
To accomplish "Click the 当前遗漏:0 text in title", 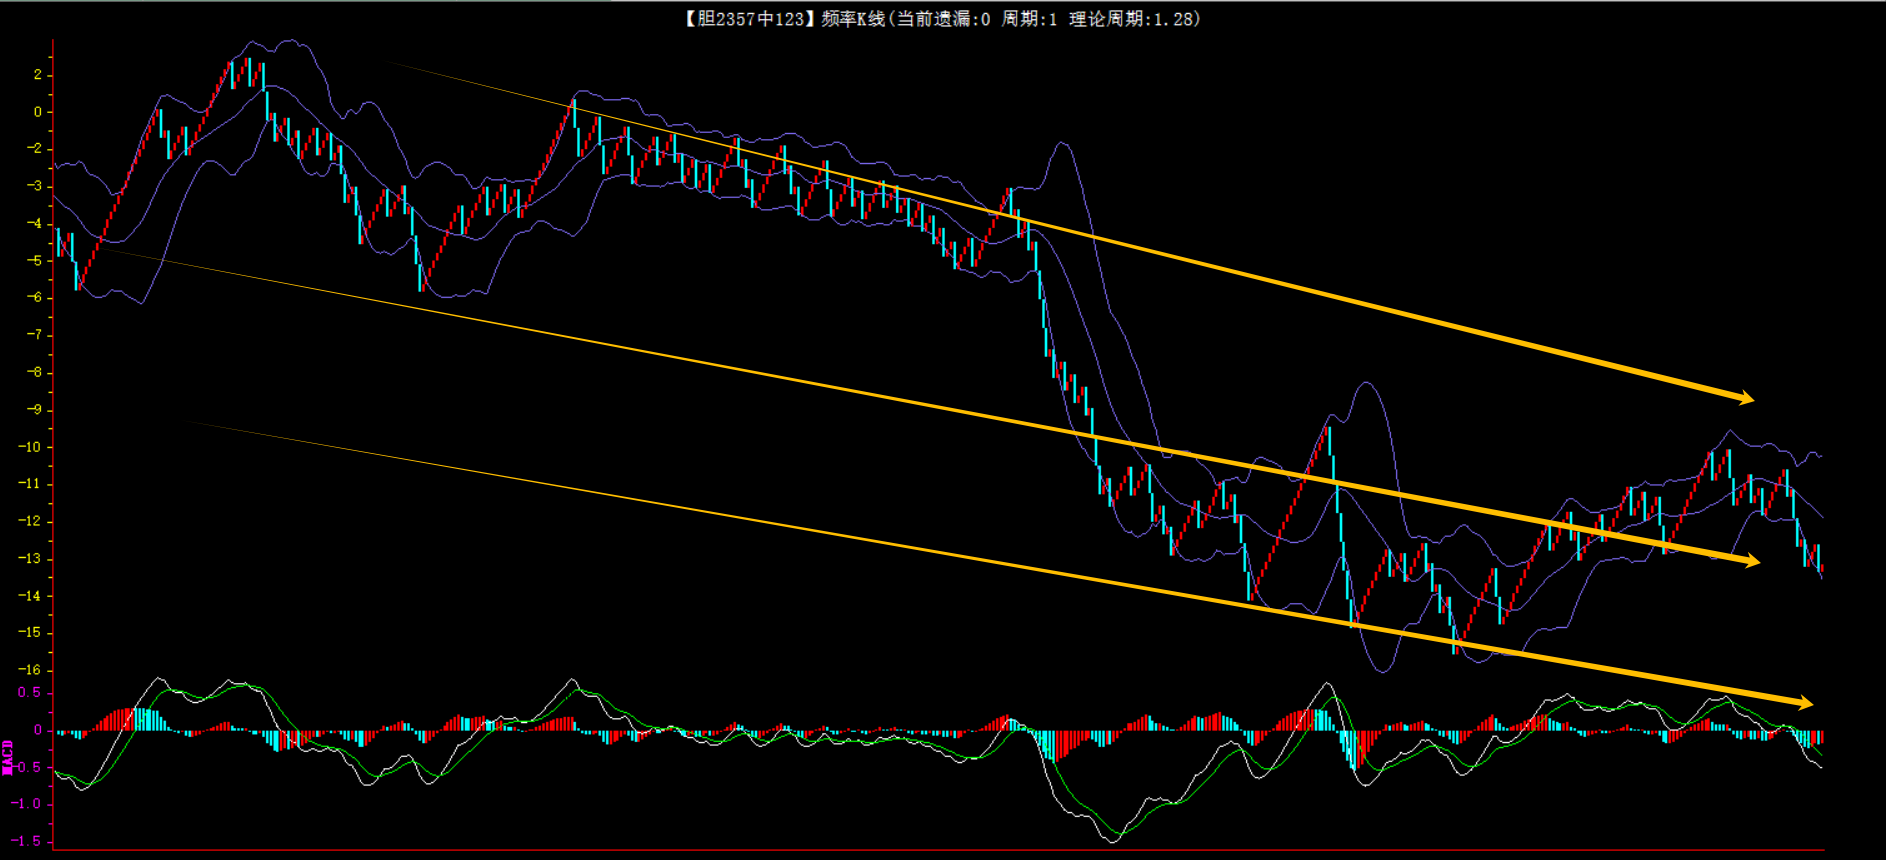I will (943, 19).
